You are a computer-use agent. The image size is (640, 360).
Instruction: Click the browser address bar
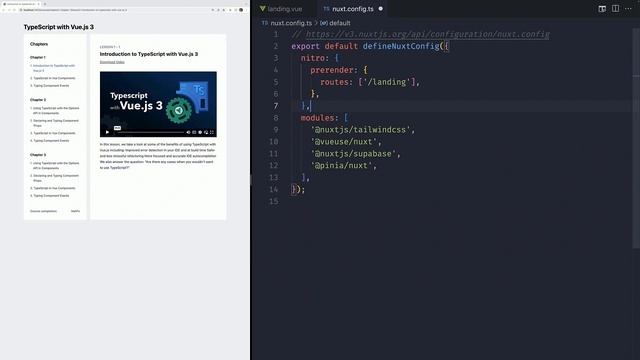pos(114,10)
